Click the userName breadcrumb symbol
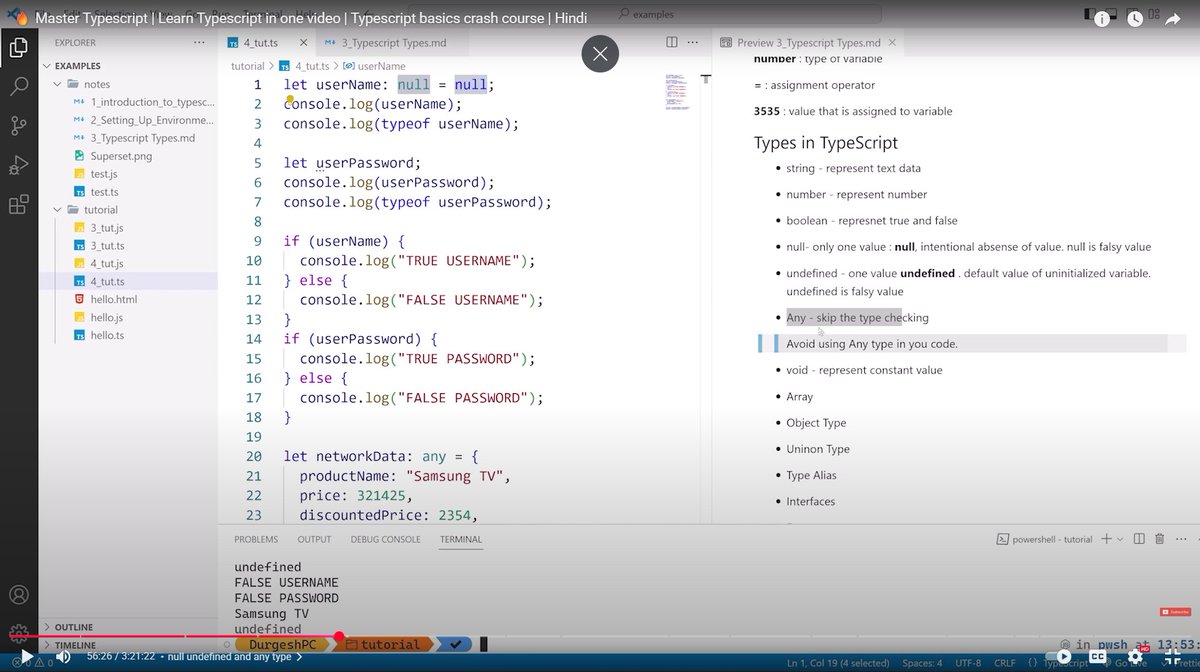 pos(374,66)
